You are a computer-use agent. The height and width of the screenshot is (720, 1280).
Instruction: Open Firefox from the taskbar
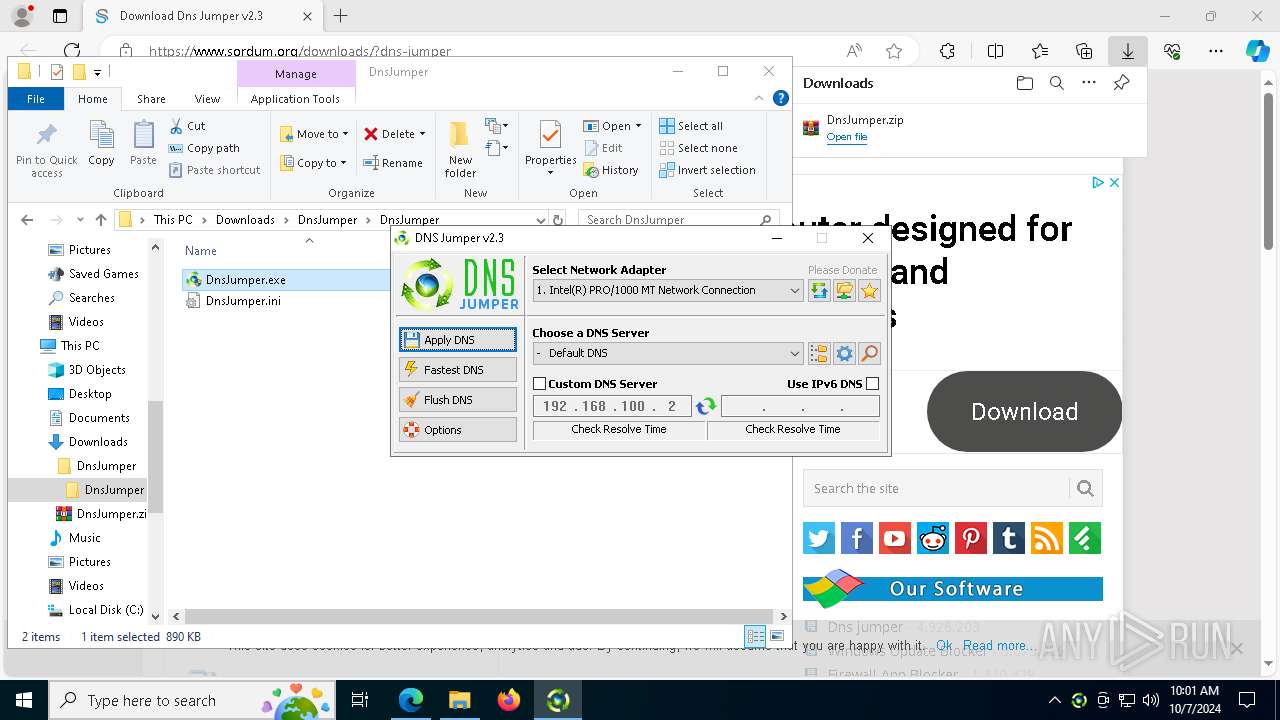[x=509, y=700]
